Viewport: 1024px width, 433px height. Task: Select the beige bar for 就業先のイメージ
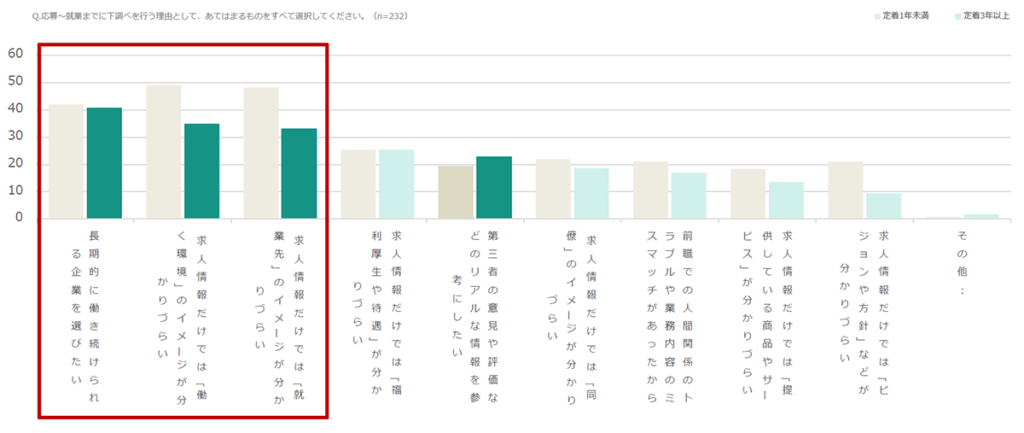point(261,153)
